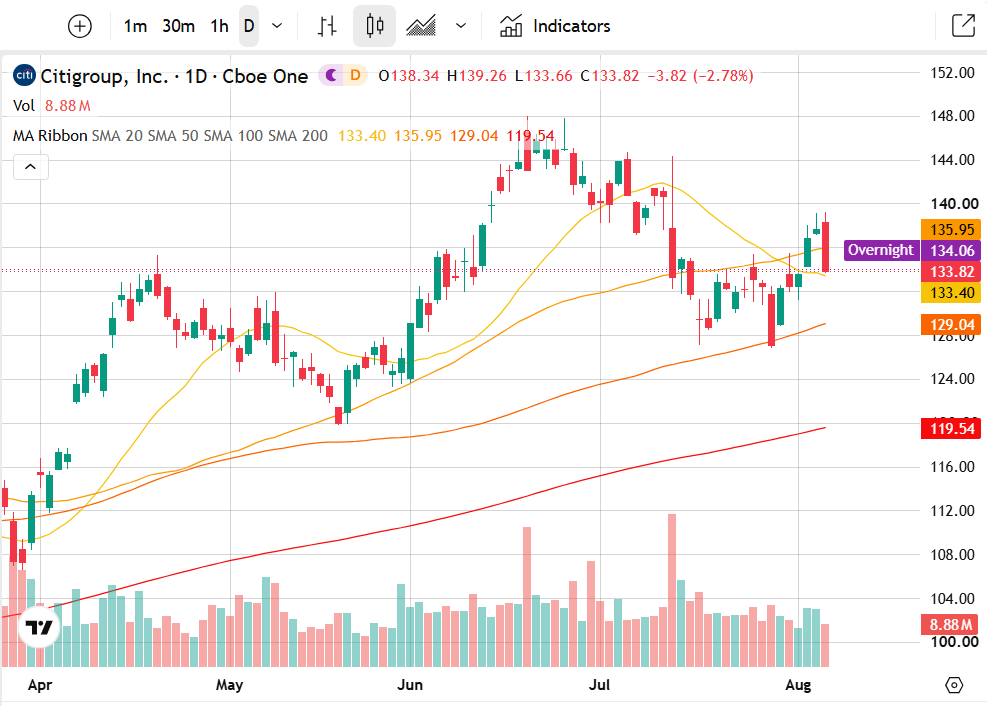Click the Citigroup, Inc. symbol title
This screenshot has height=706, width=991.
point(105,76)
